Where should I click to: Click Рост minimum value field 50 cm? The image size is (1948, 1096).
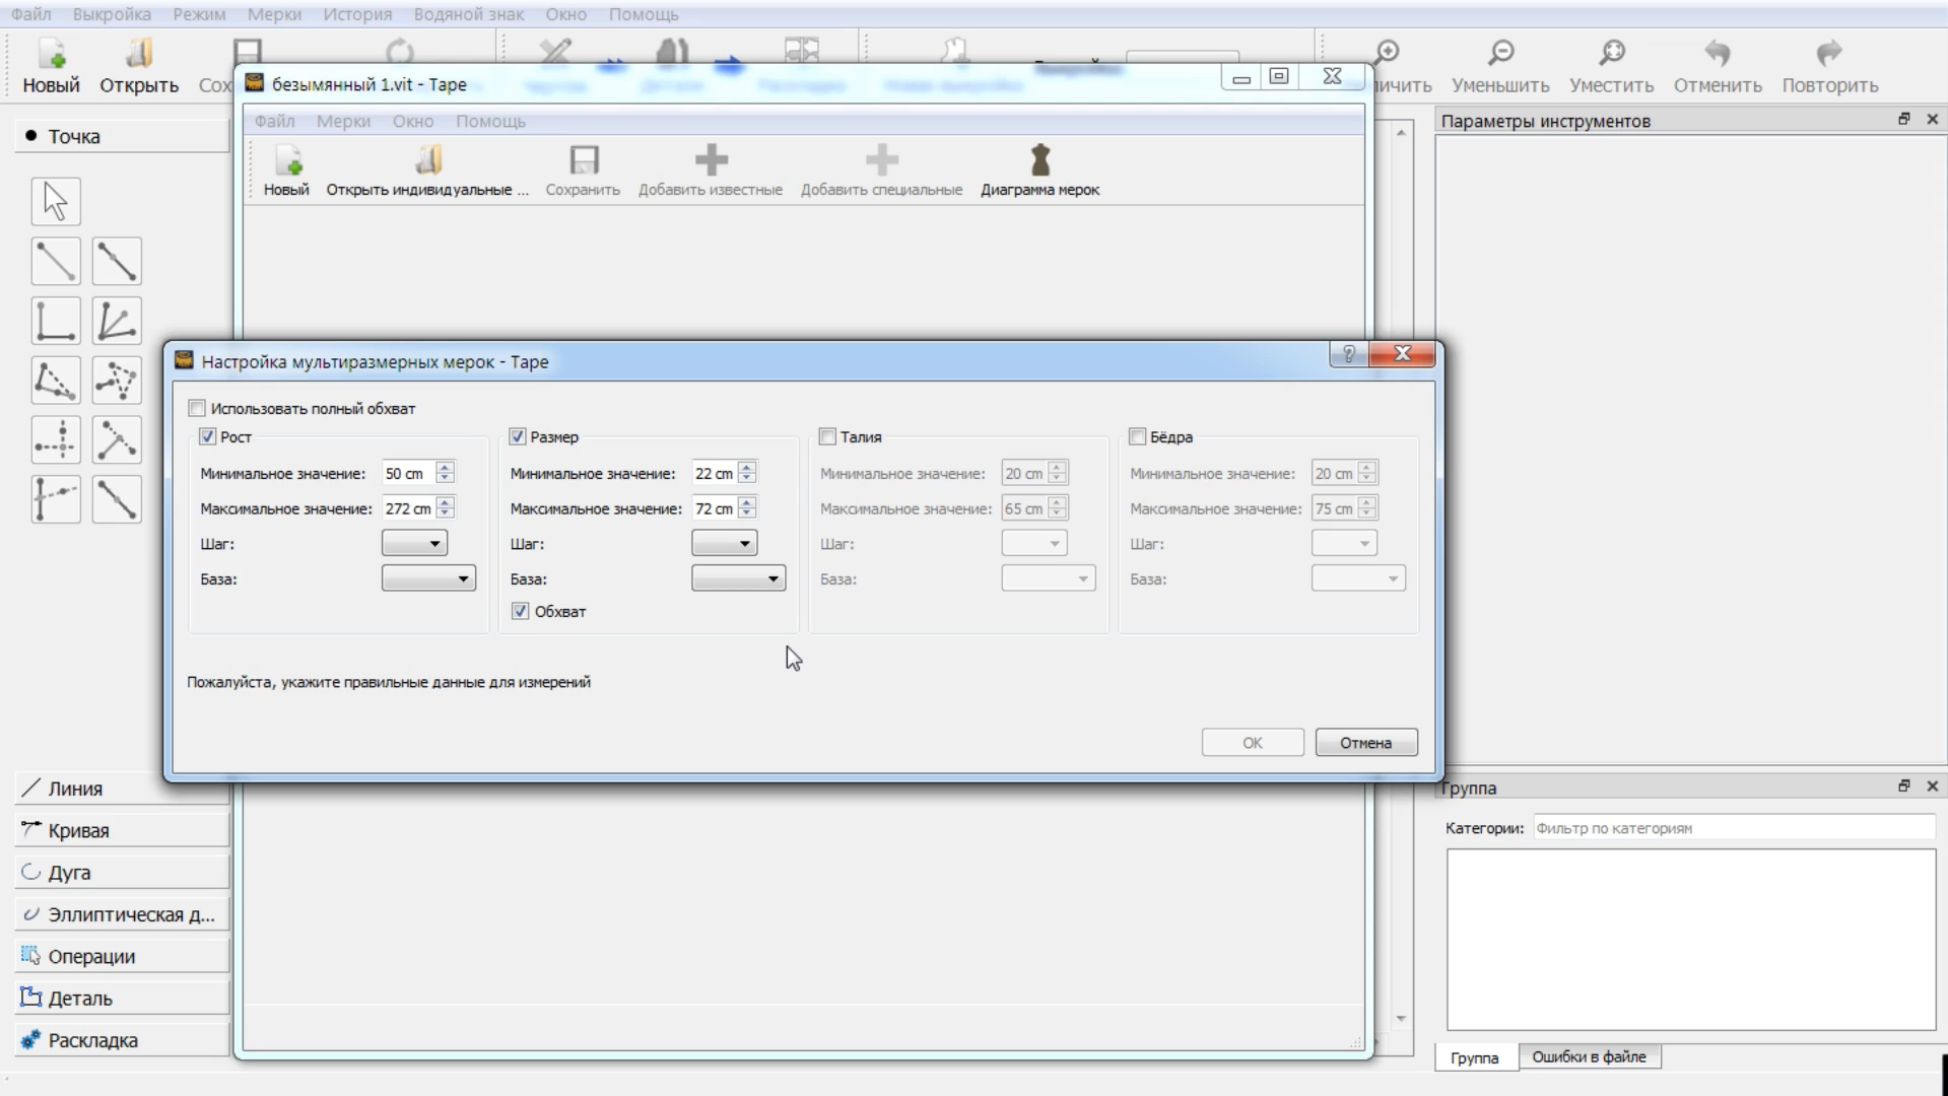(409, 473)
